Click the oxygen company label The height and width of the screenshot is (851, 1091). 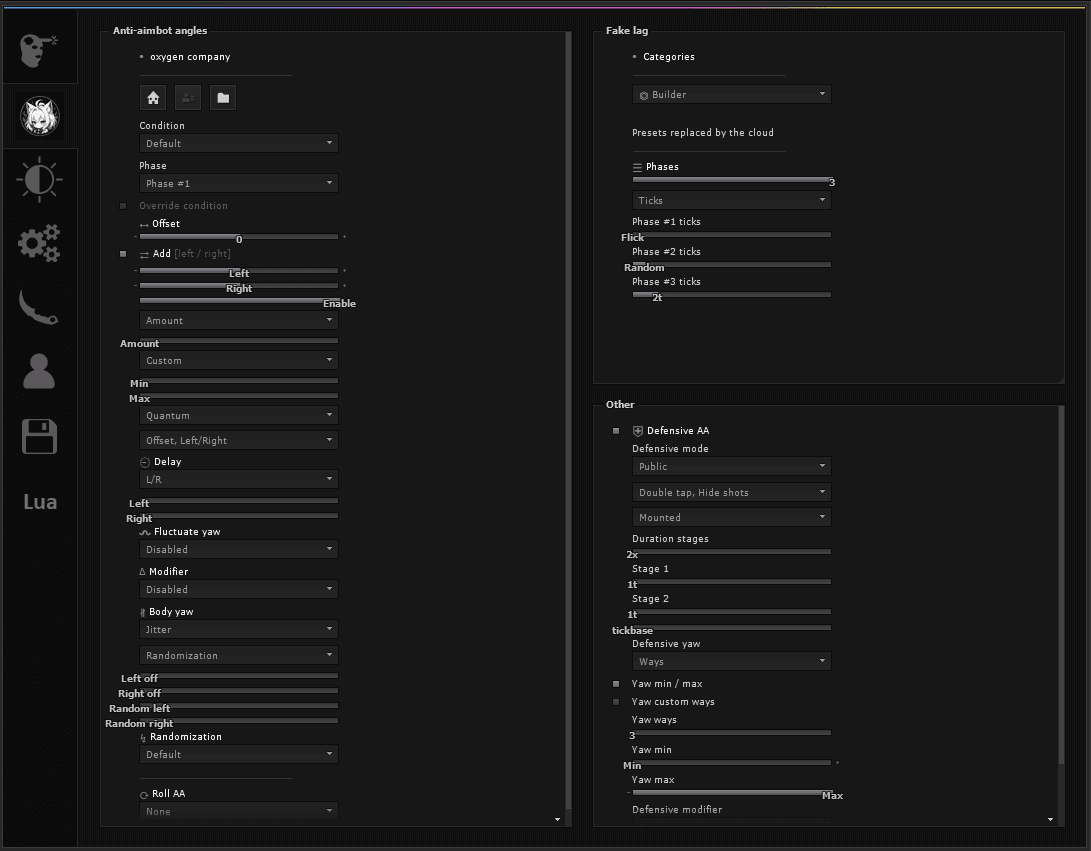tap(190, 57)
